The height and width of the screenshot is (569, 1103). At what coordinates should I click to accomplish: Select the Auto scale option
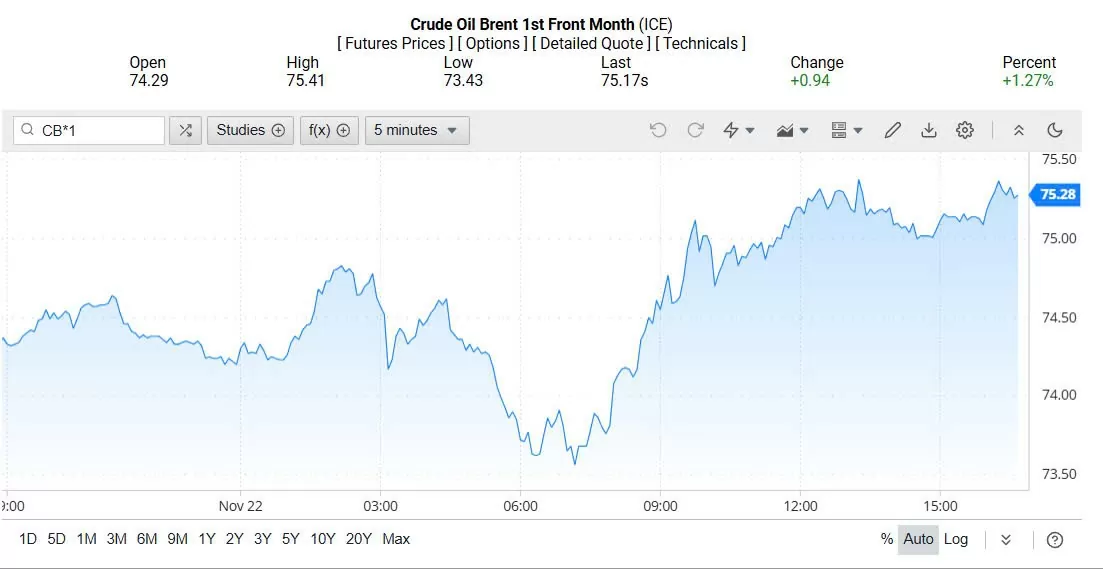[x=918, y=539]
